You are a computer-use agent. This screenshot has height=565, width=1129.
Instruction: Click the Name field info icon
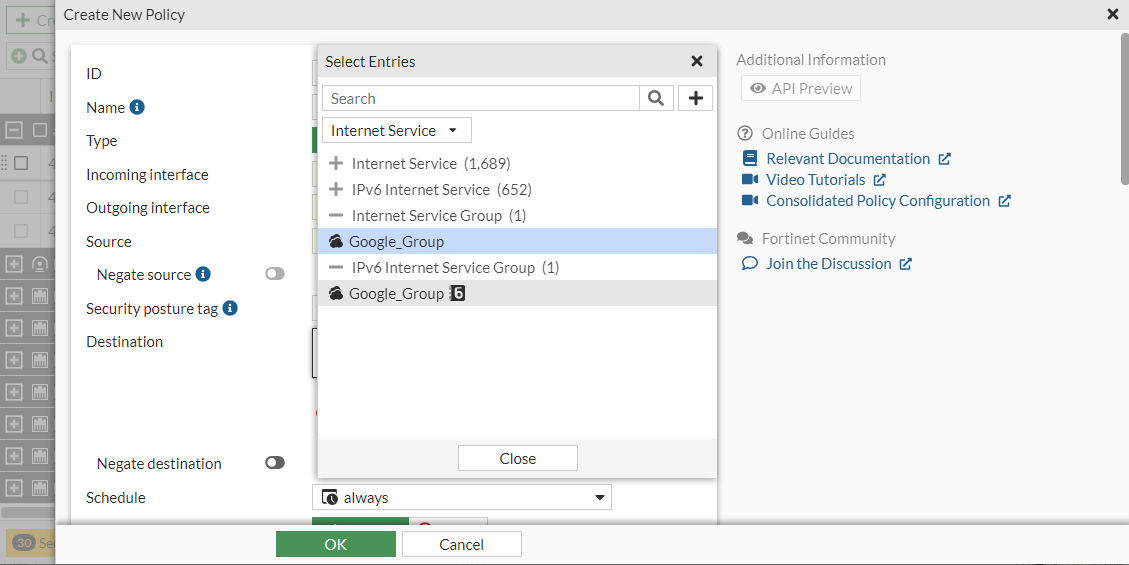click(x=137, y=107)
